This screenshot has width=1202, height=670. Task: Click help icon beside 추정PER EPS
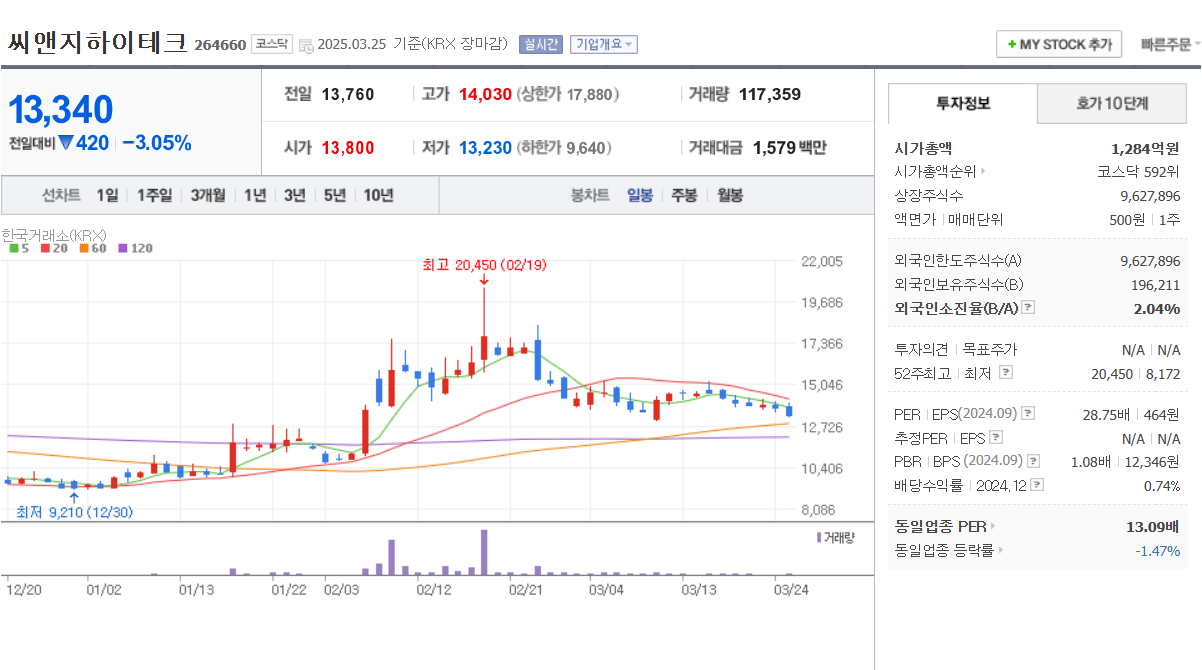point(995,437)
